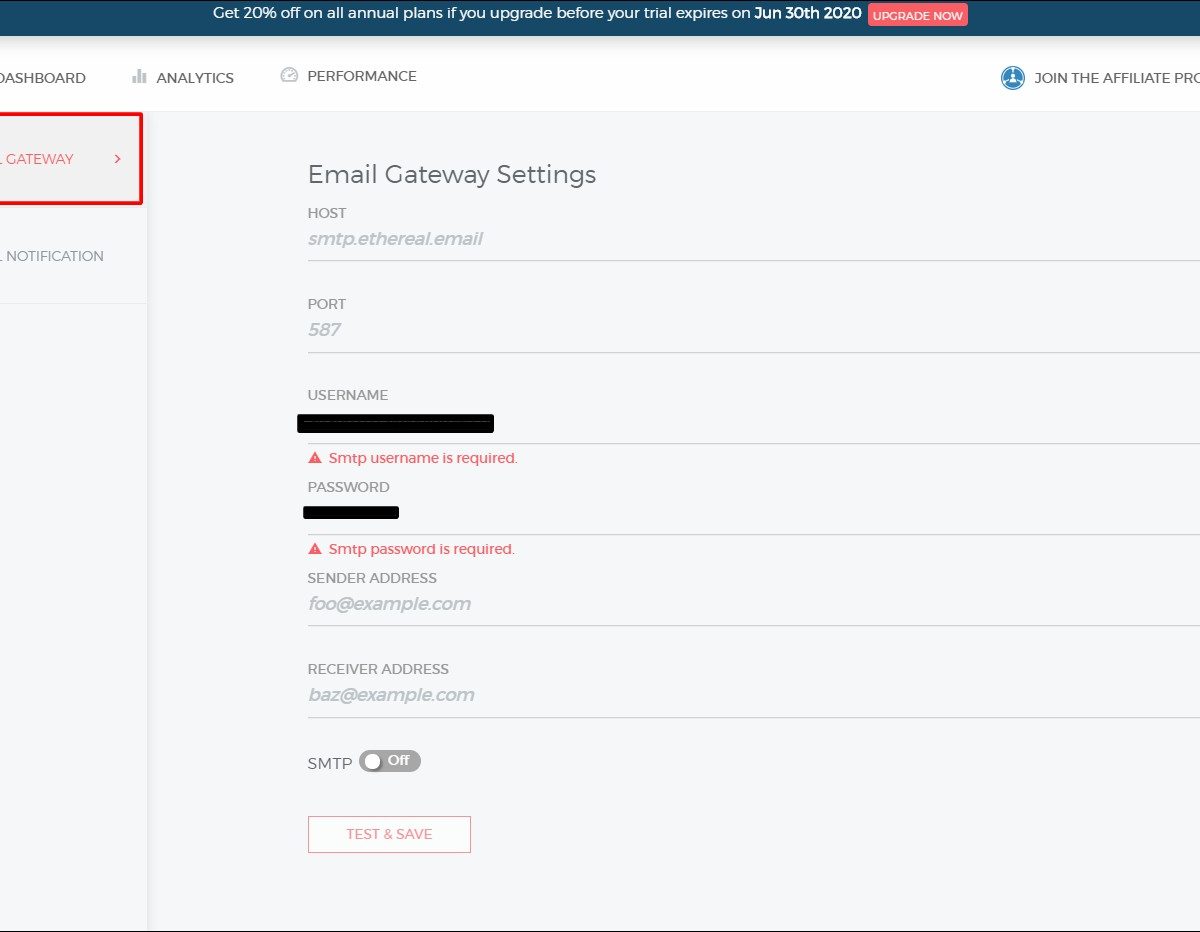Open the Dashboard menu item

[x=43, y=78]
